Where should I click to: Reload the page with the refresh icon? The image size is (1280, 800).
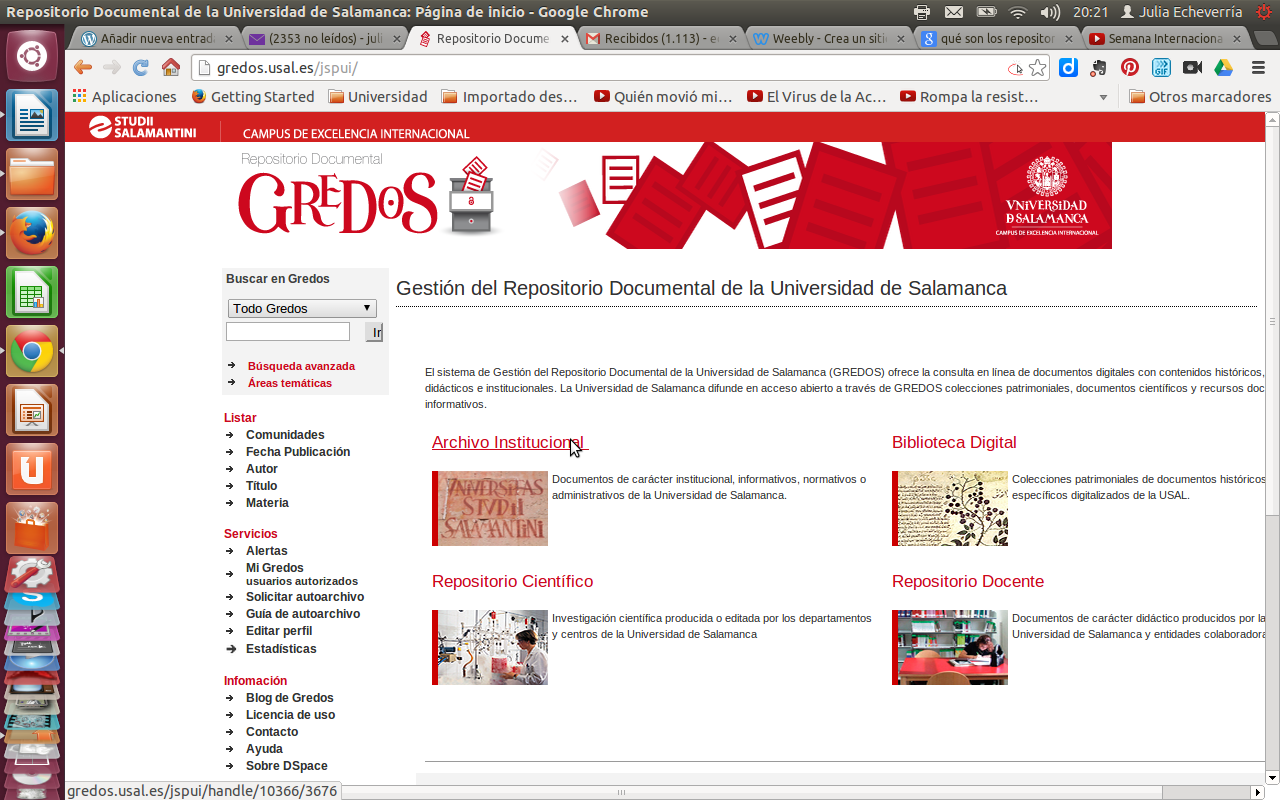pos(140,68)
